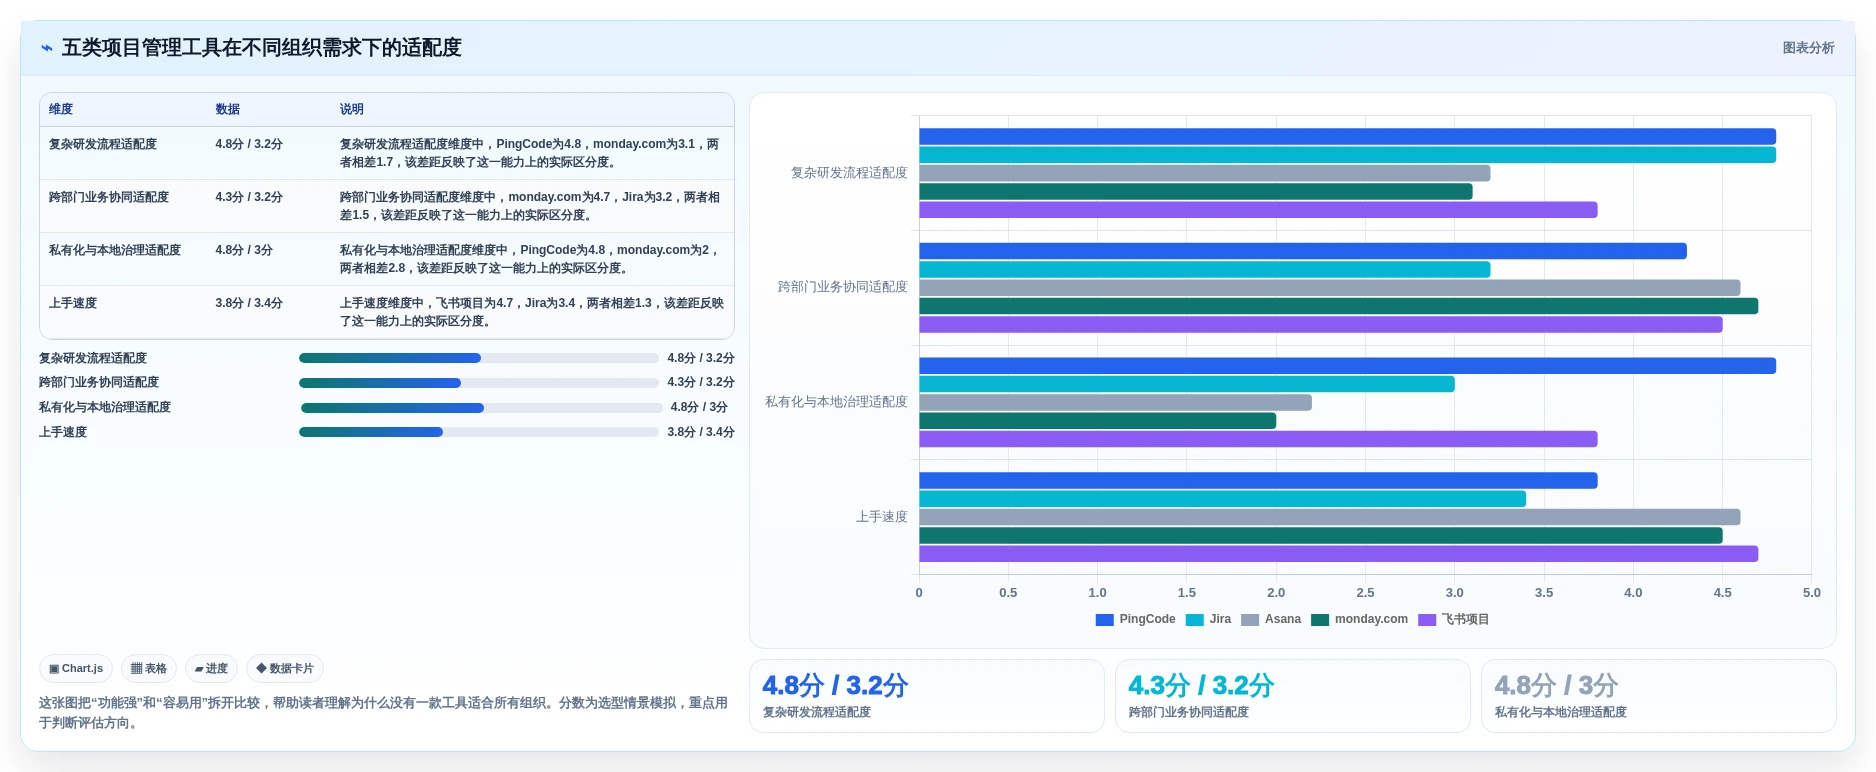Click the 私有化与本地治理适配度 progress bar

(481, 408)
